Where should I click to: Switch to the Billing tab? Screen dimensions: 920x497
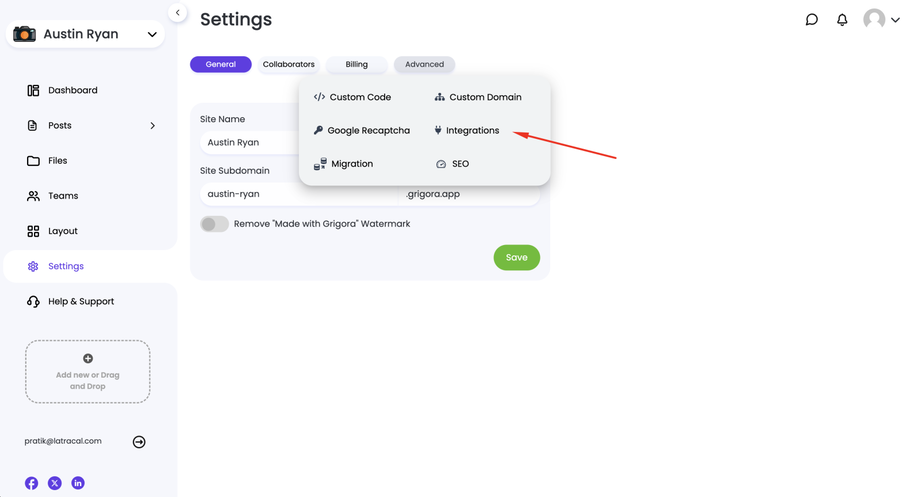coord(357,65)
